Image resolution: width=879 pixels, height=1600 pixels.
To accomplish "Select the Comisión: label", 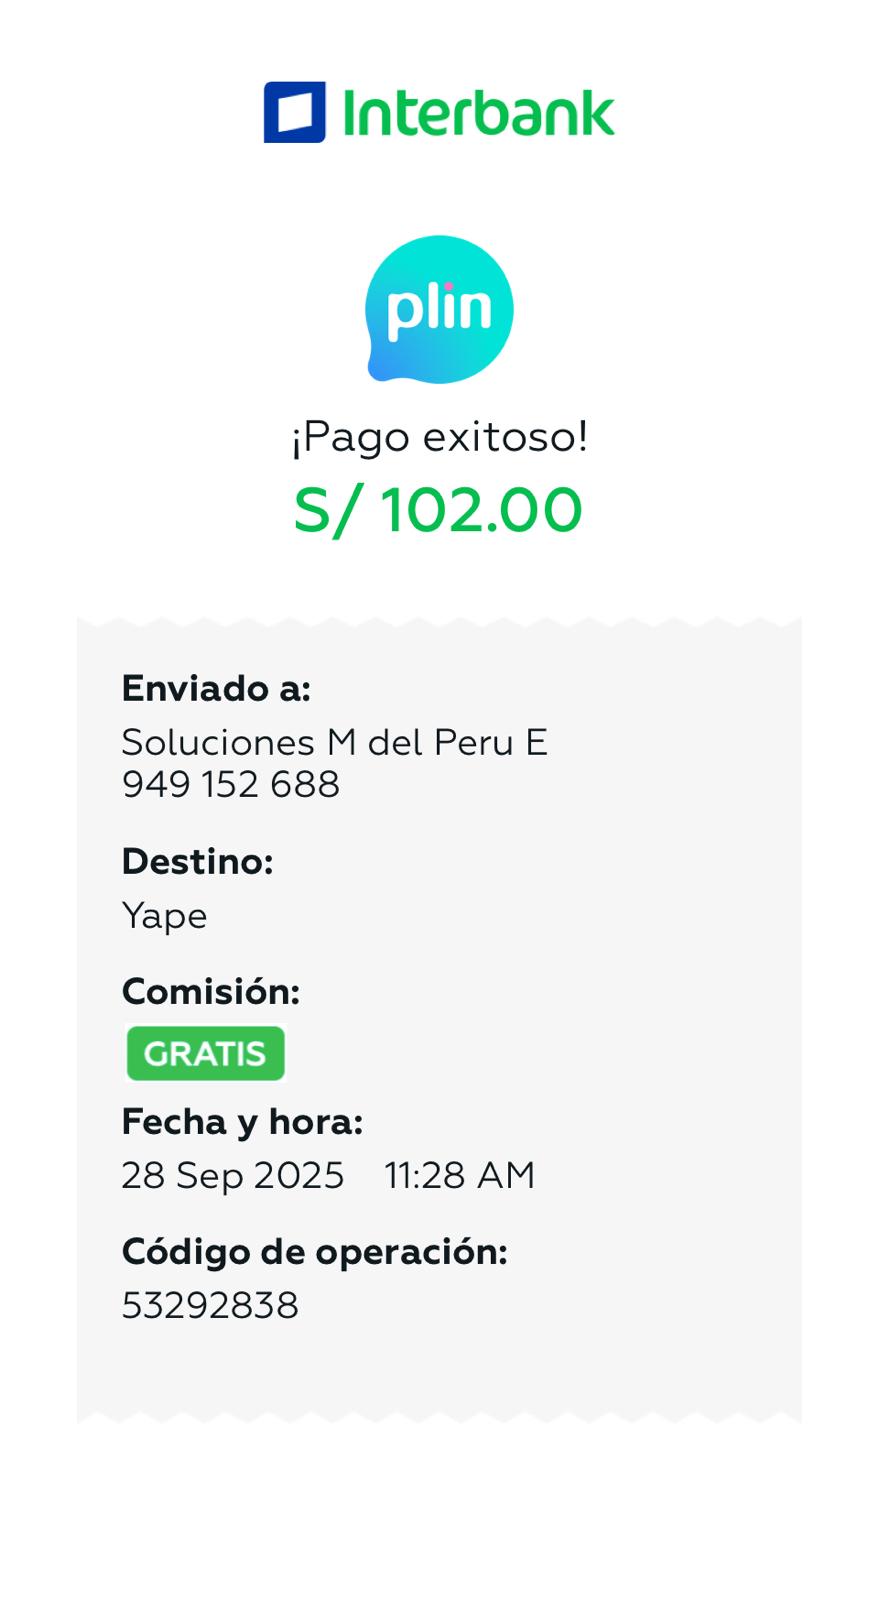I will point(210,991).
